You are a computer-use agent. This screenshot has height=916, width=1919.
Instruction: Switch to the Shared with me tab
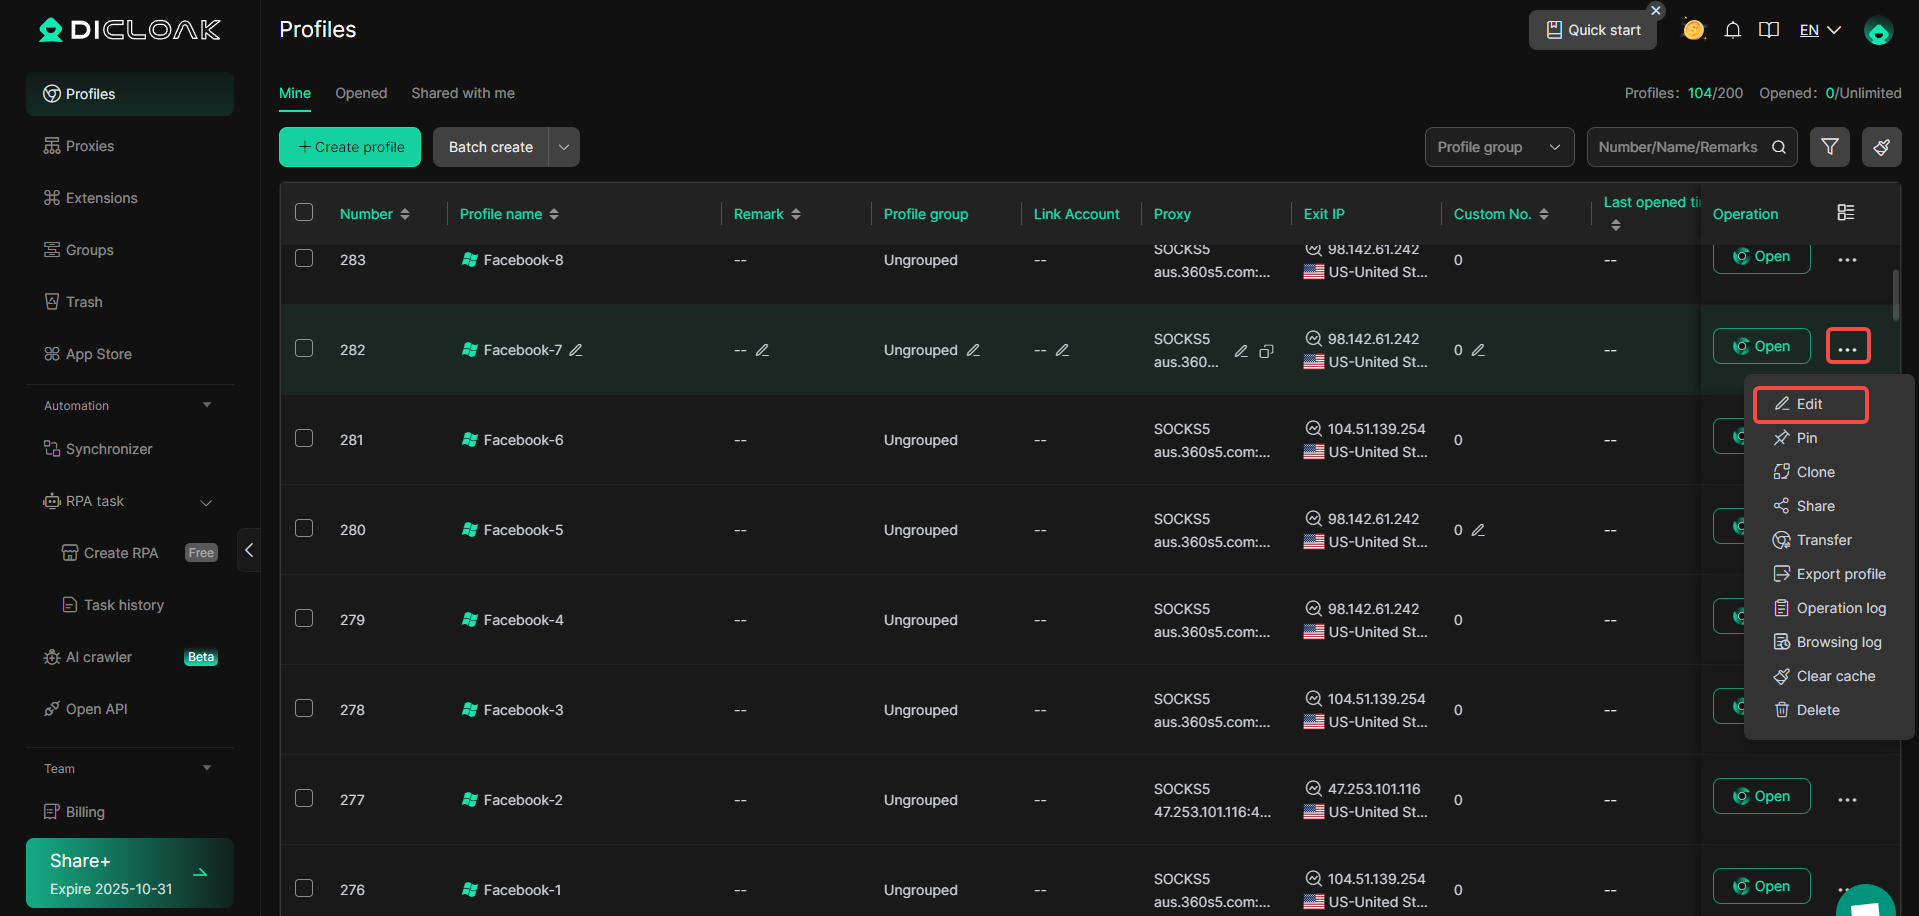point(462,93)
